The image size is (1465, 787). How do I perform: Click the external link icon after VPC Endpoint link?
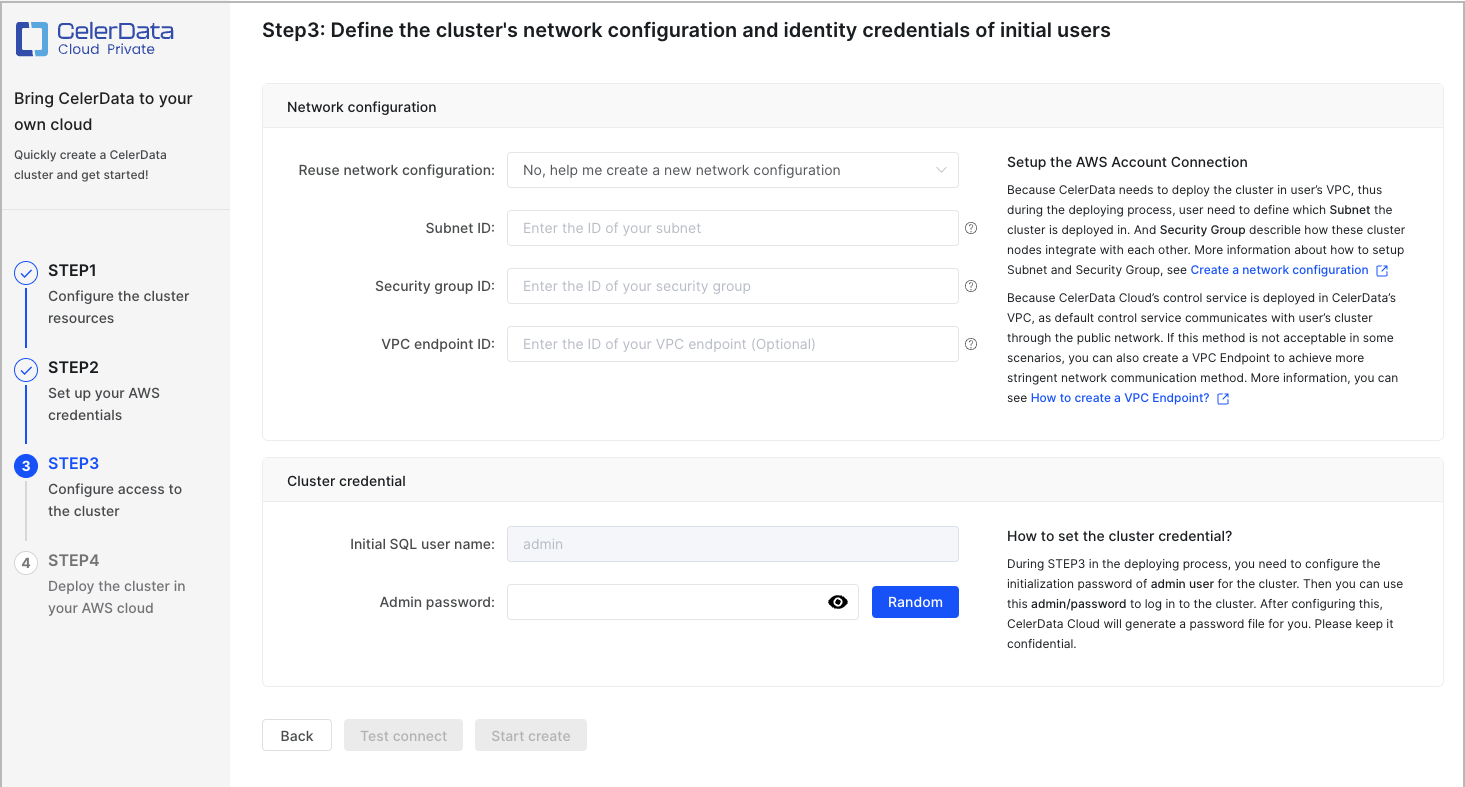pos(1223,397)
